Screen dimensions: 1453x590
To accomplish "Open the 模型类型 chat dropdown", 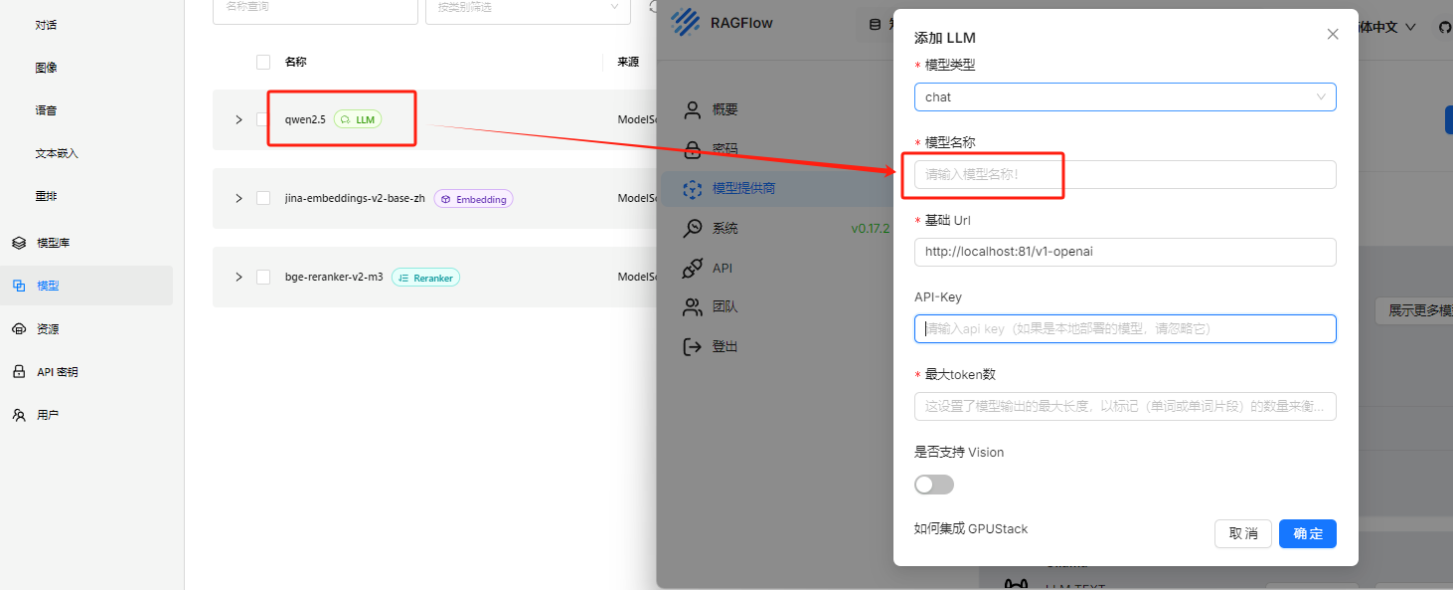I will click(x=1125, y=97).
